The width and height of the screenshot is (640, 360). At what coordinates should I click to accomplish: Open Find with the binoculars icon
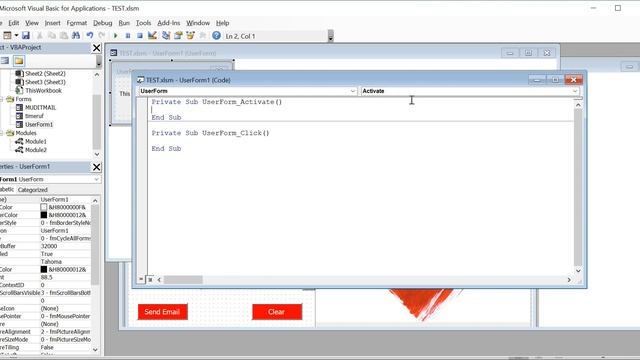point(76,36)
